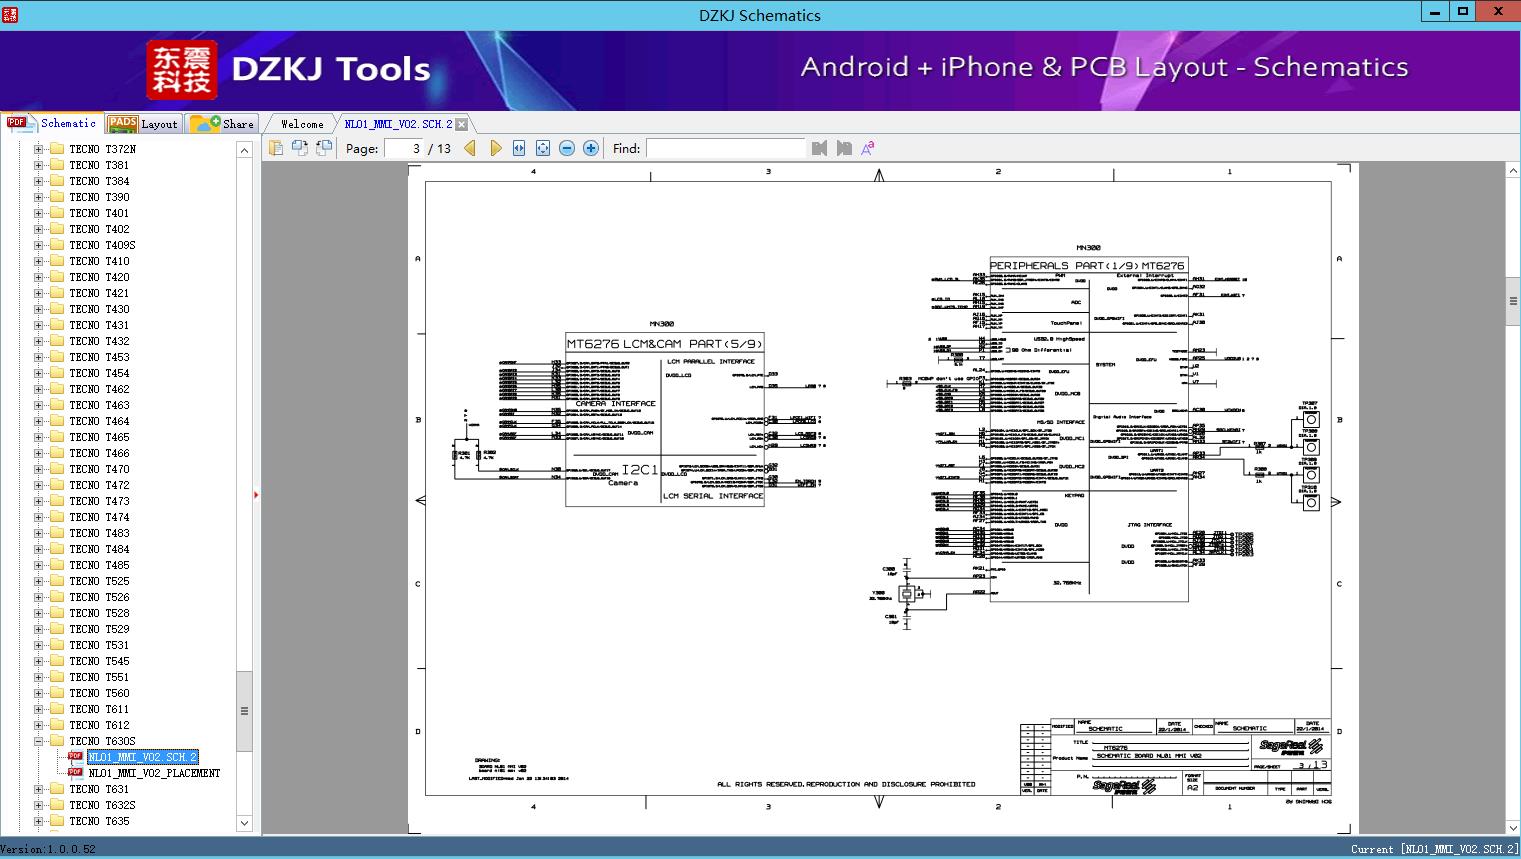Click the find previous result icon
The image size is (1521, 859).
tap(820, 148)
